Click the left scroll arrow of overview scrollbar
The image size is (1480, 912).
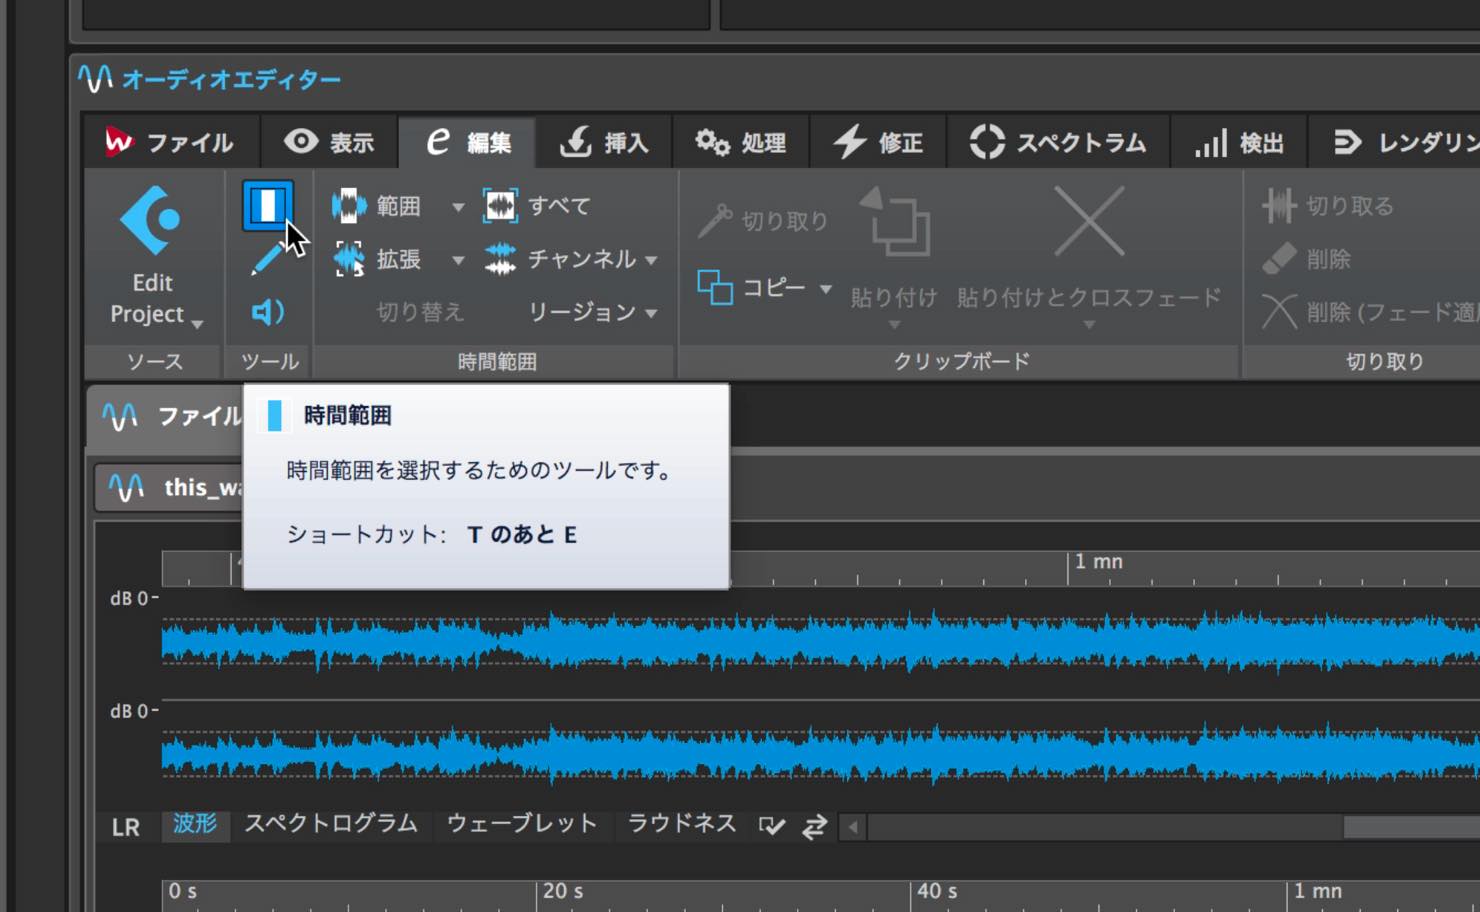click(853, 827)
